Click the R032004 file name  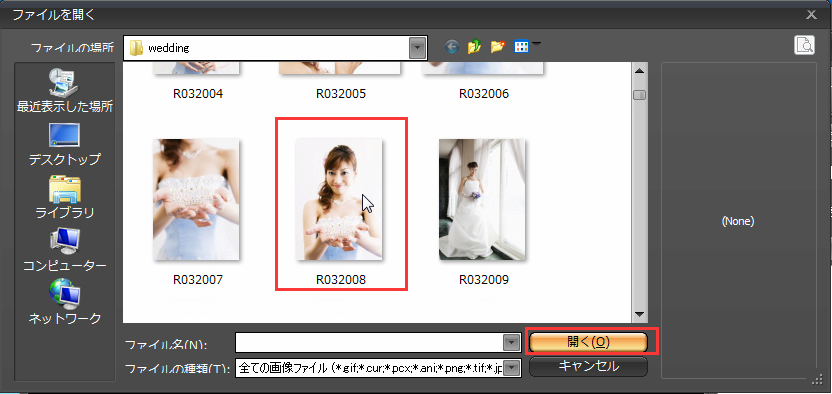coord(198,94)
